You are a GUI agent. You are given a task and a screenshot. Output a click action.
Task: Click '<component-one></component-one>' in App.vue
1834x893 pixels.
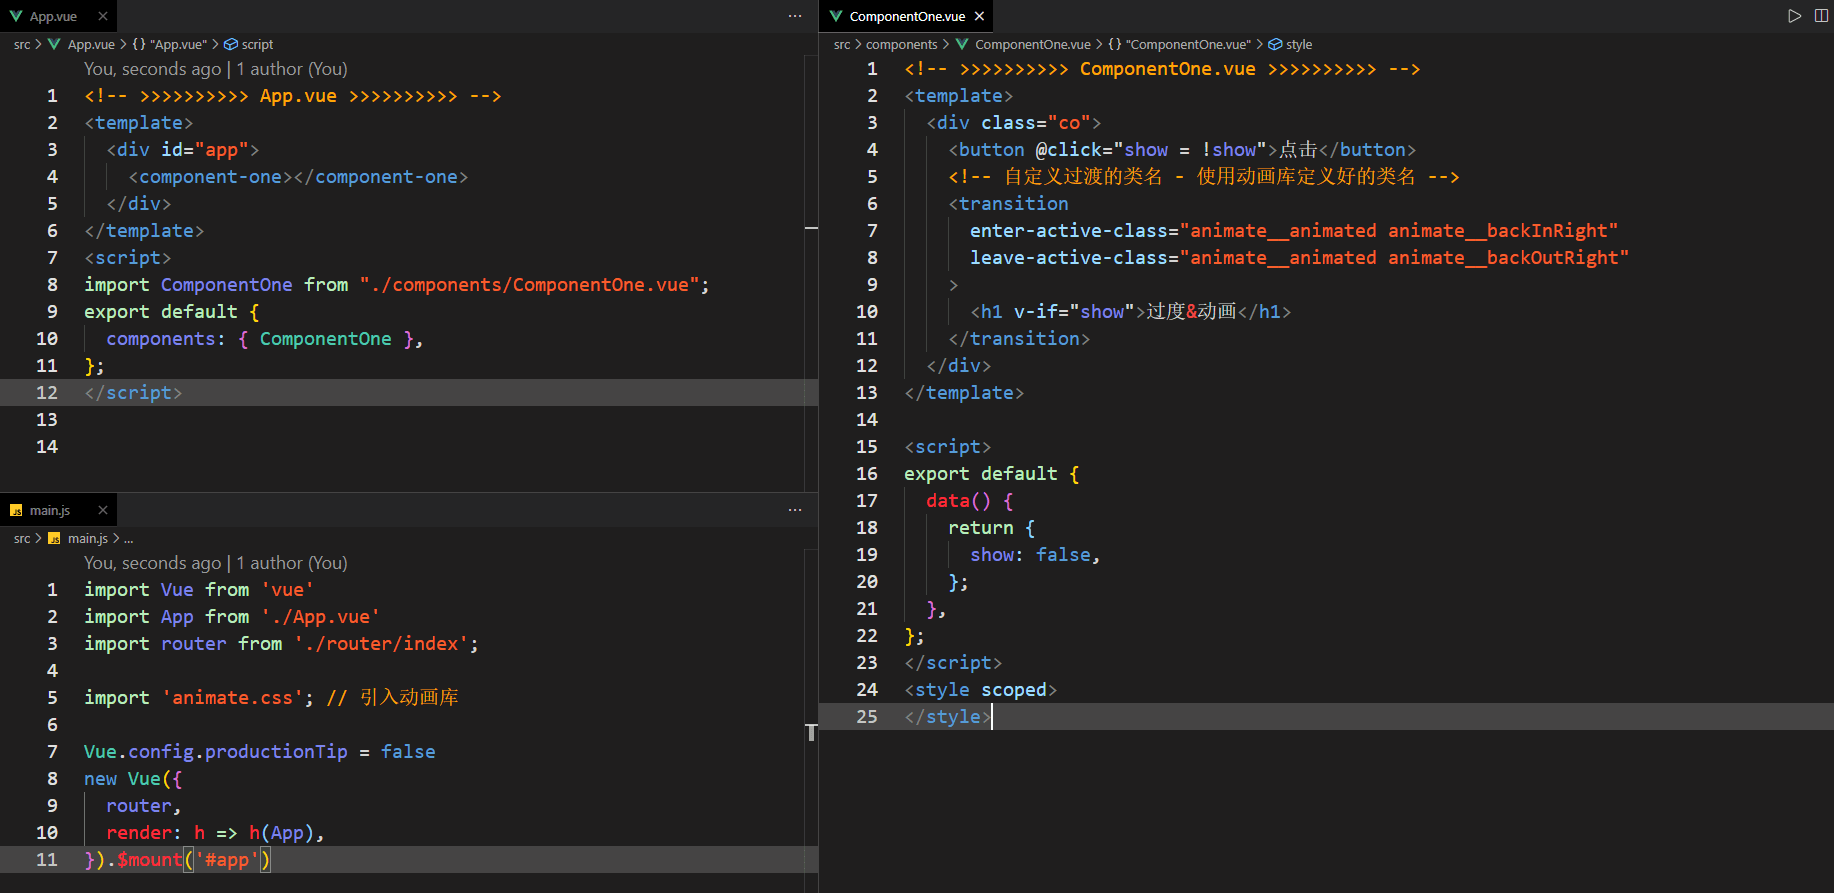click(x=298, y=176)
